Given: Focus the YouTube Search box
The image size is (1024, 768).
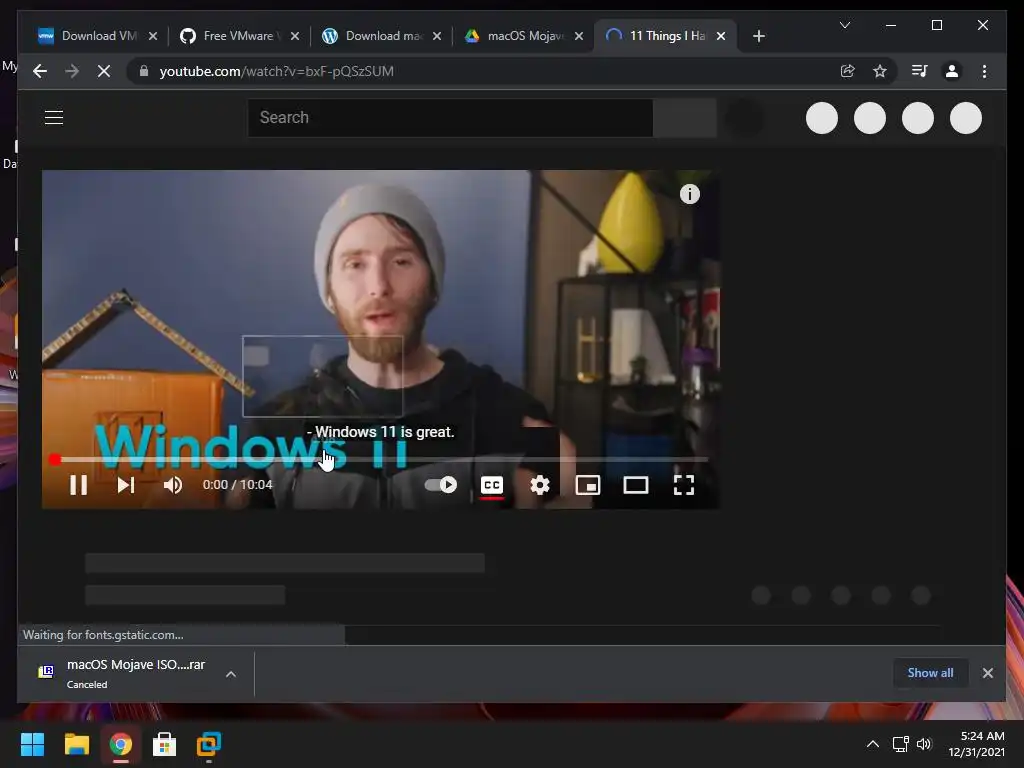Looking at the screenshot, I should 450,118.
